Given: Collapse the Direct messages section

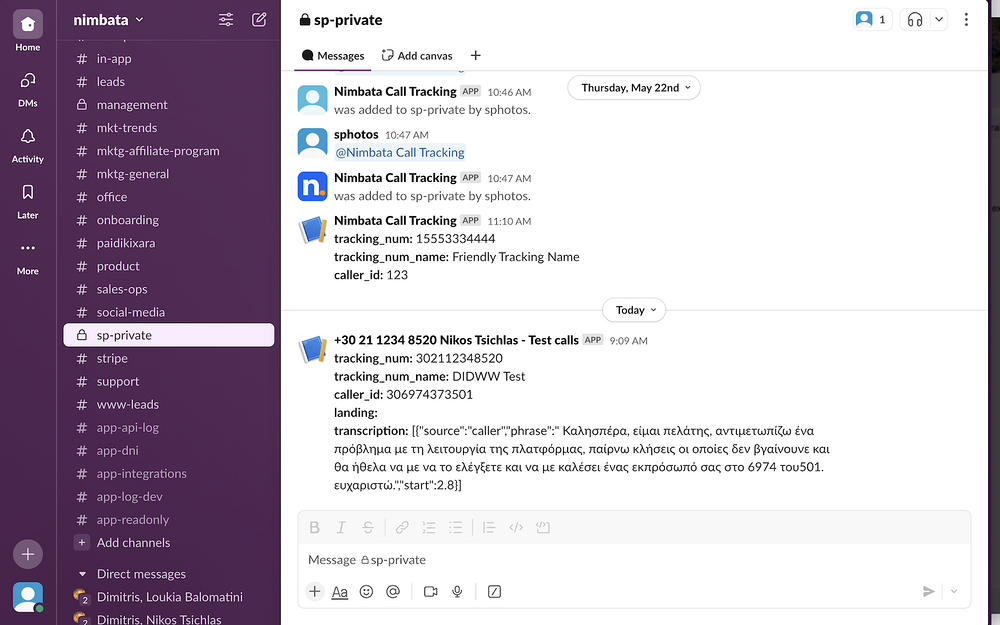Looking at the screenshot, I should pos(82,574).
